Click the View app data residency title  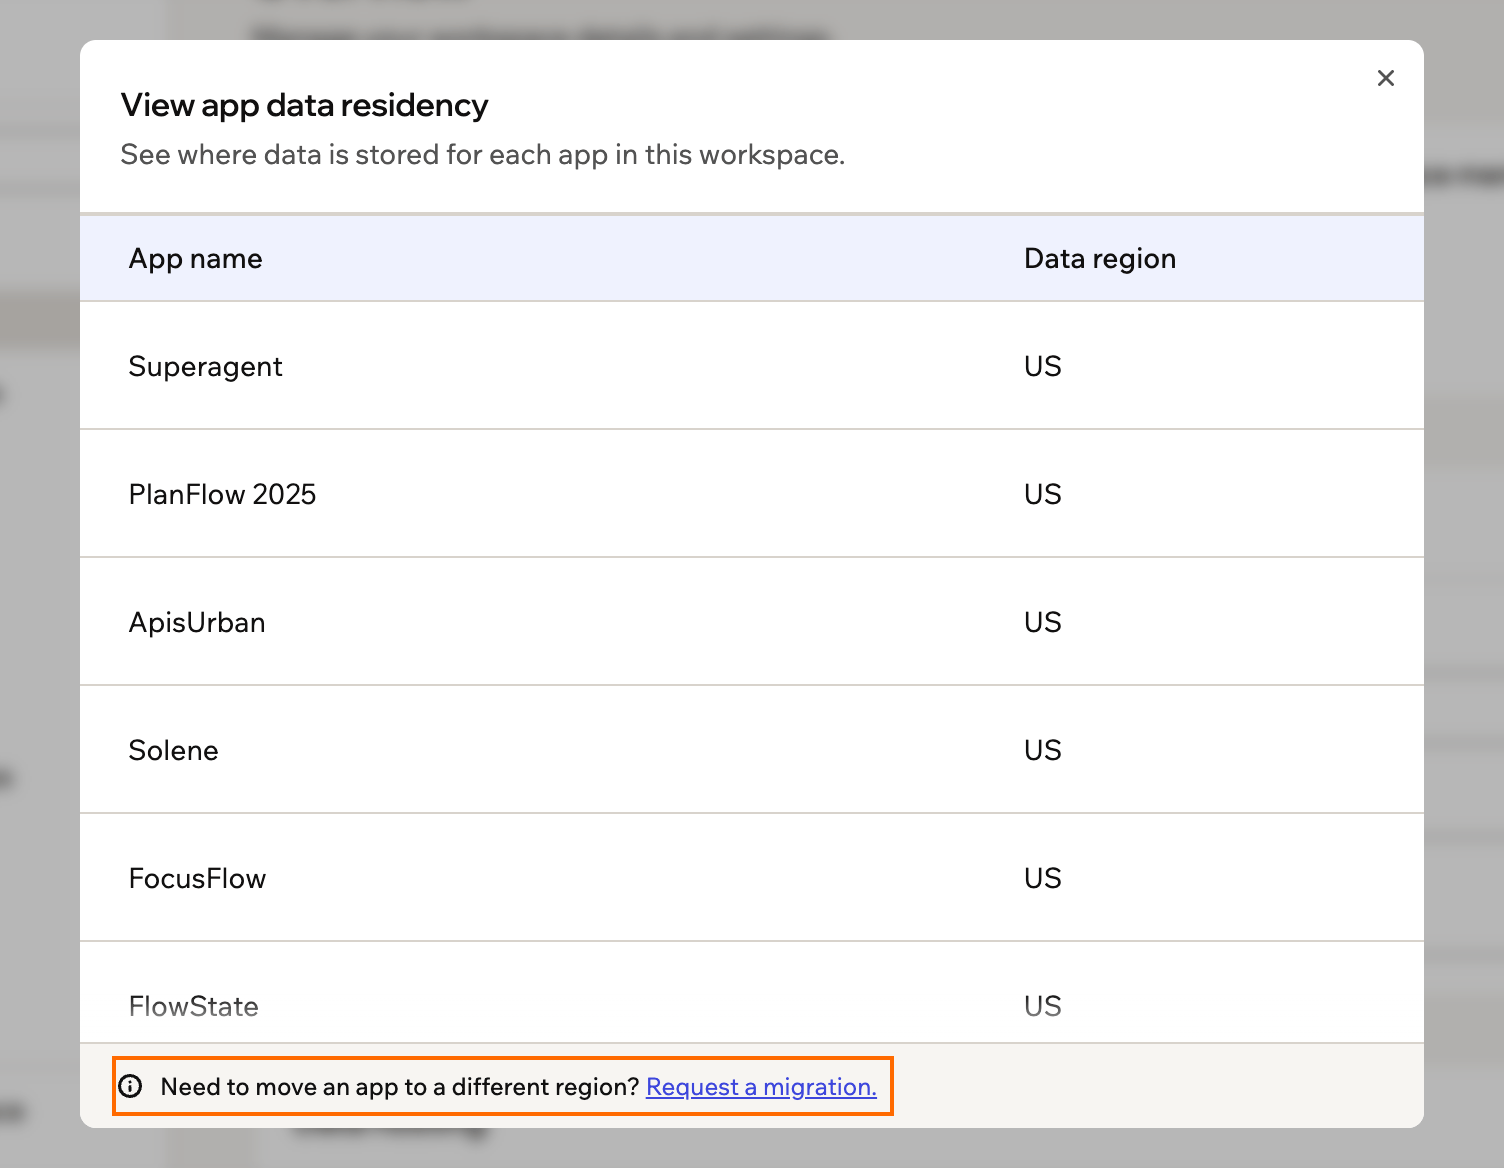(305, 105)
